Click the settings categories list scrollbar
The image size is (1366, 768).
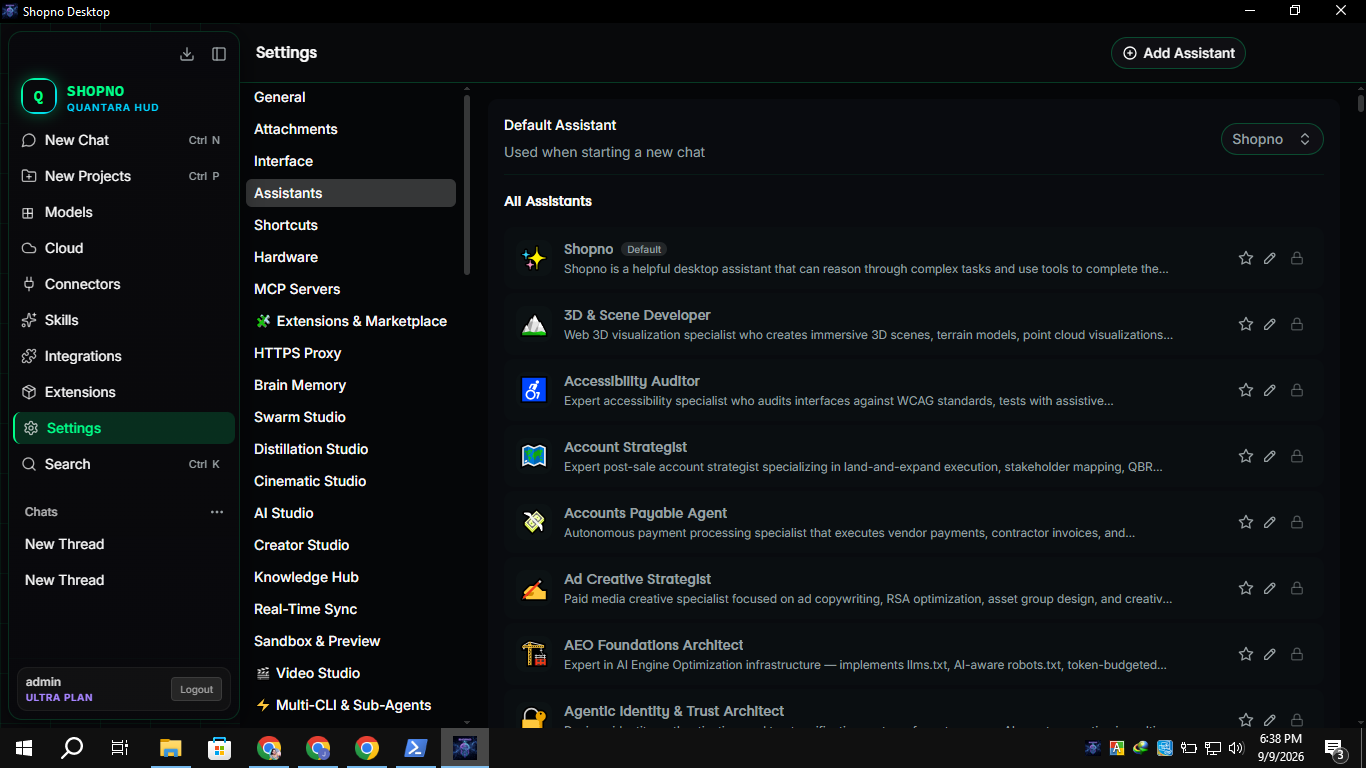467,185
